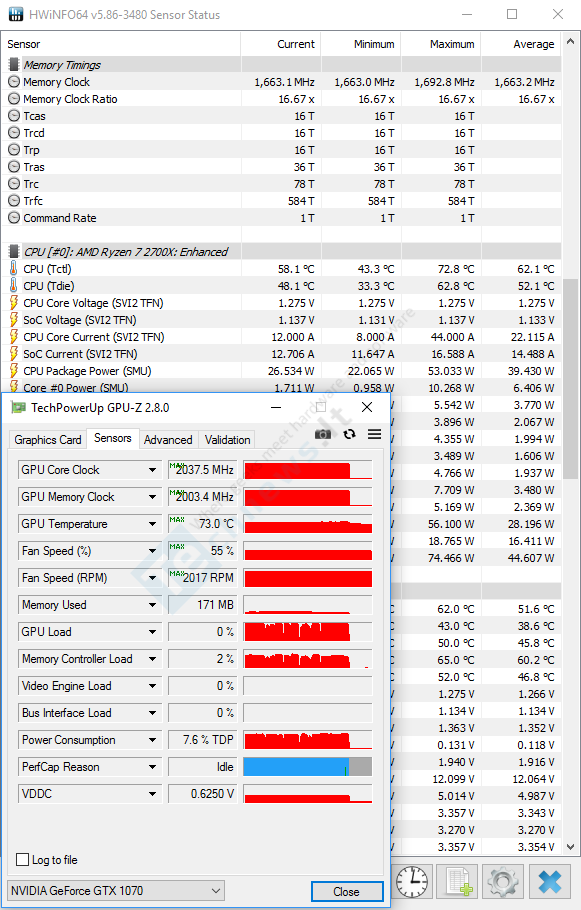Click the HWiNFO scrollbar down arrow
The image size is (581, 910).
click(570, 847)
